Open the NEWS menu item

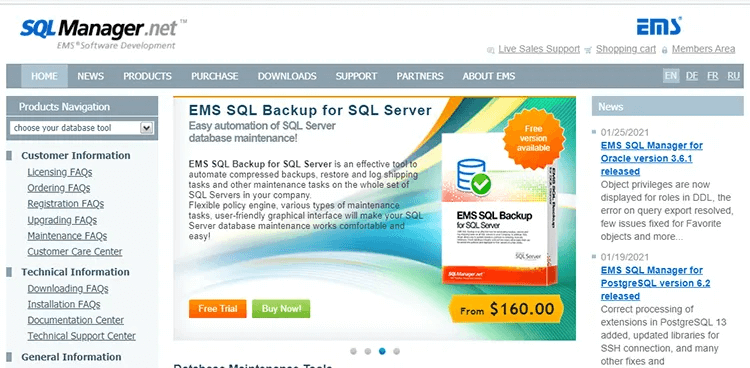click(90, 76)
